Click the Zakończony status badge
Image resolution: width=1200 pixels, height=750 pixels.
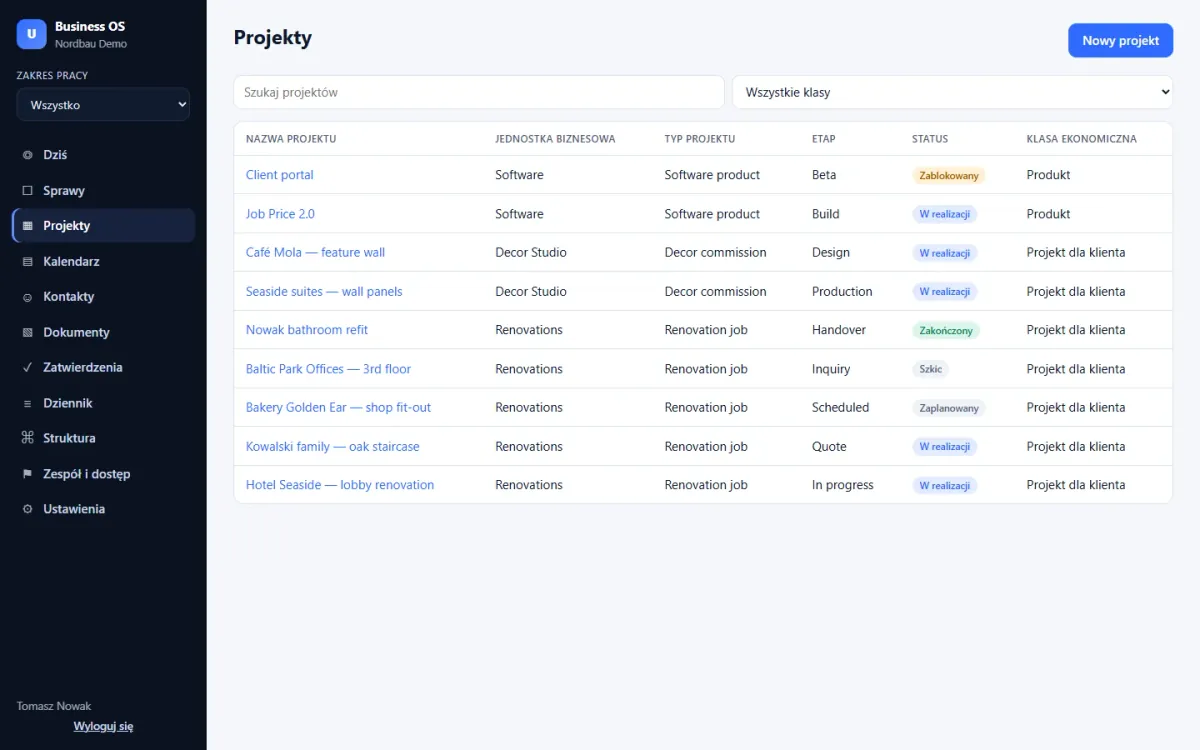point(946,330)
